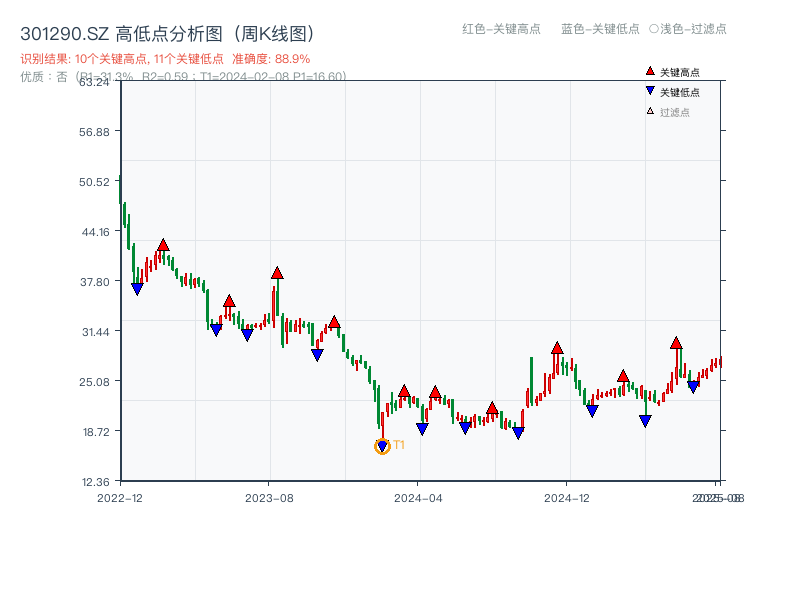Click the red 关键高点 legend triangle
The image size is (800, 600).
pyautogui.click(x=650, y=72)
